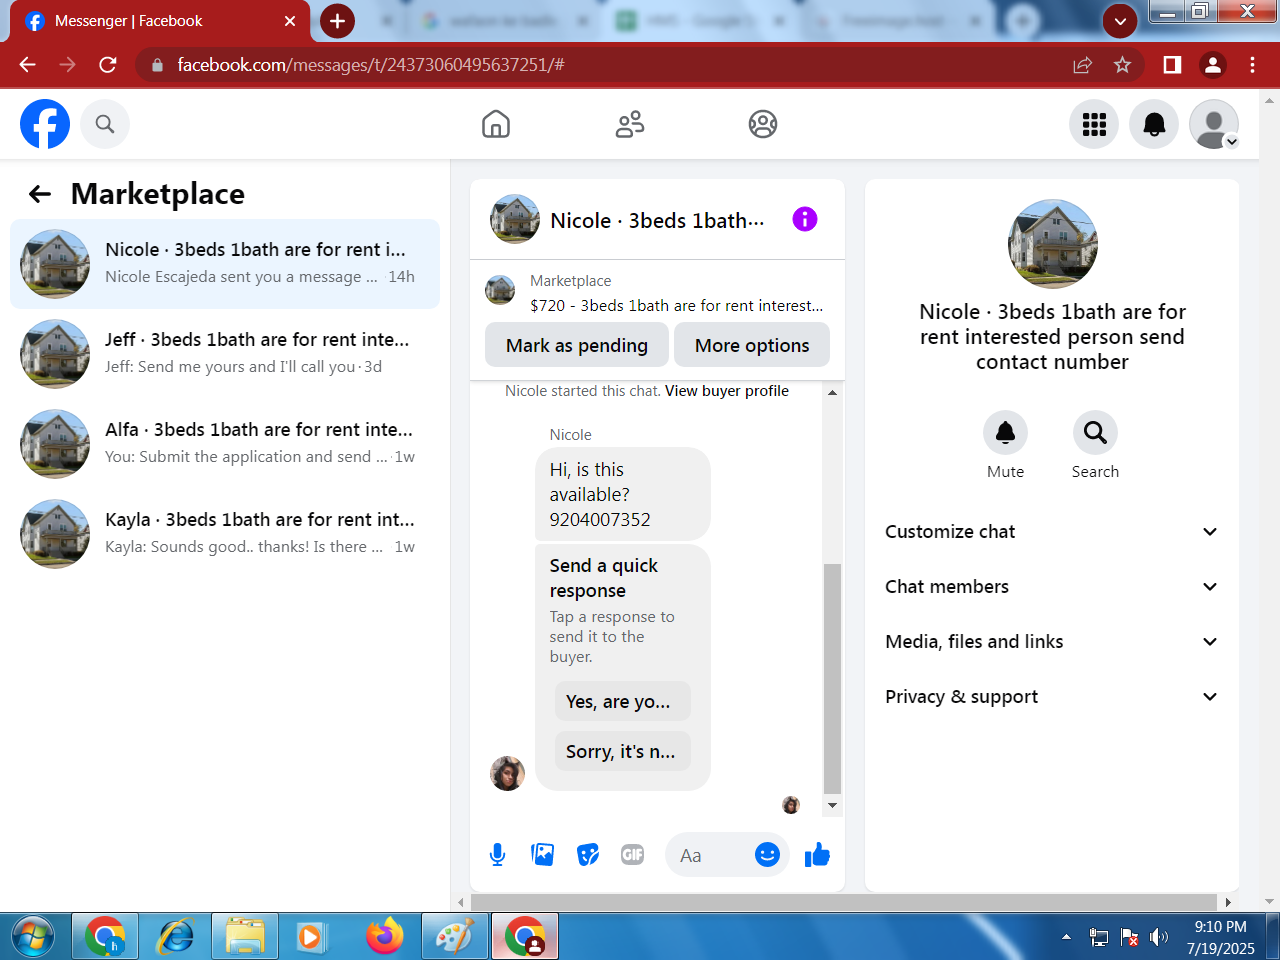Image resolution: width=1280 pixels, height=960 pixels.
Task: Choose a GIF icon
Action: [633, 855]
